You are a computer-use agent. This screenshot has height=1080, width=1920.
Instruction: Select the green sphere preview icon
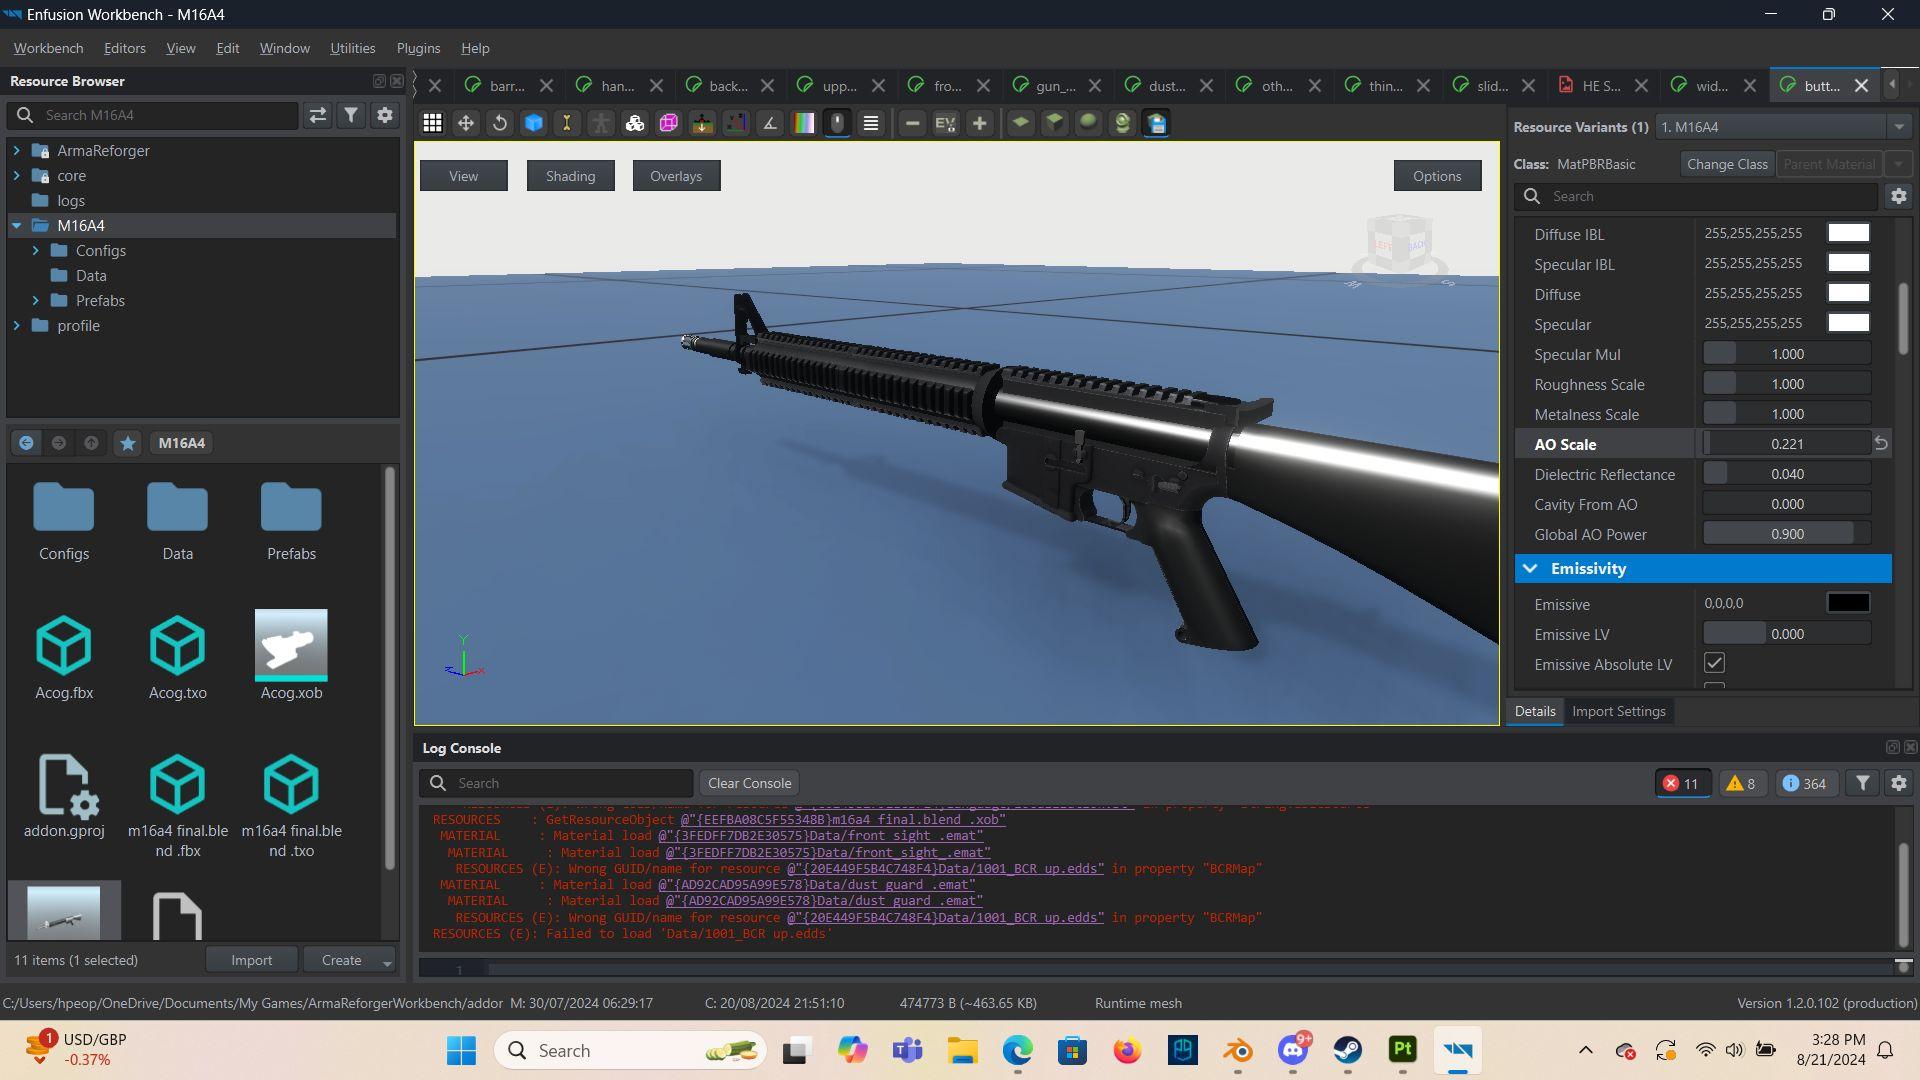coord(1088,123)
